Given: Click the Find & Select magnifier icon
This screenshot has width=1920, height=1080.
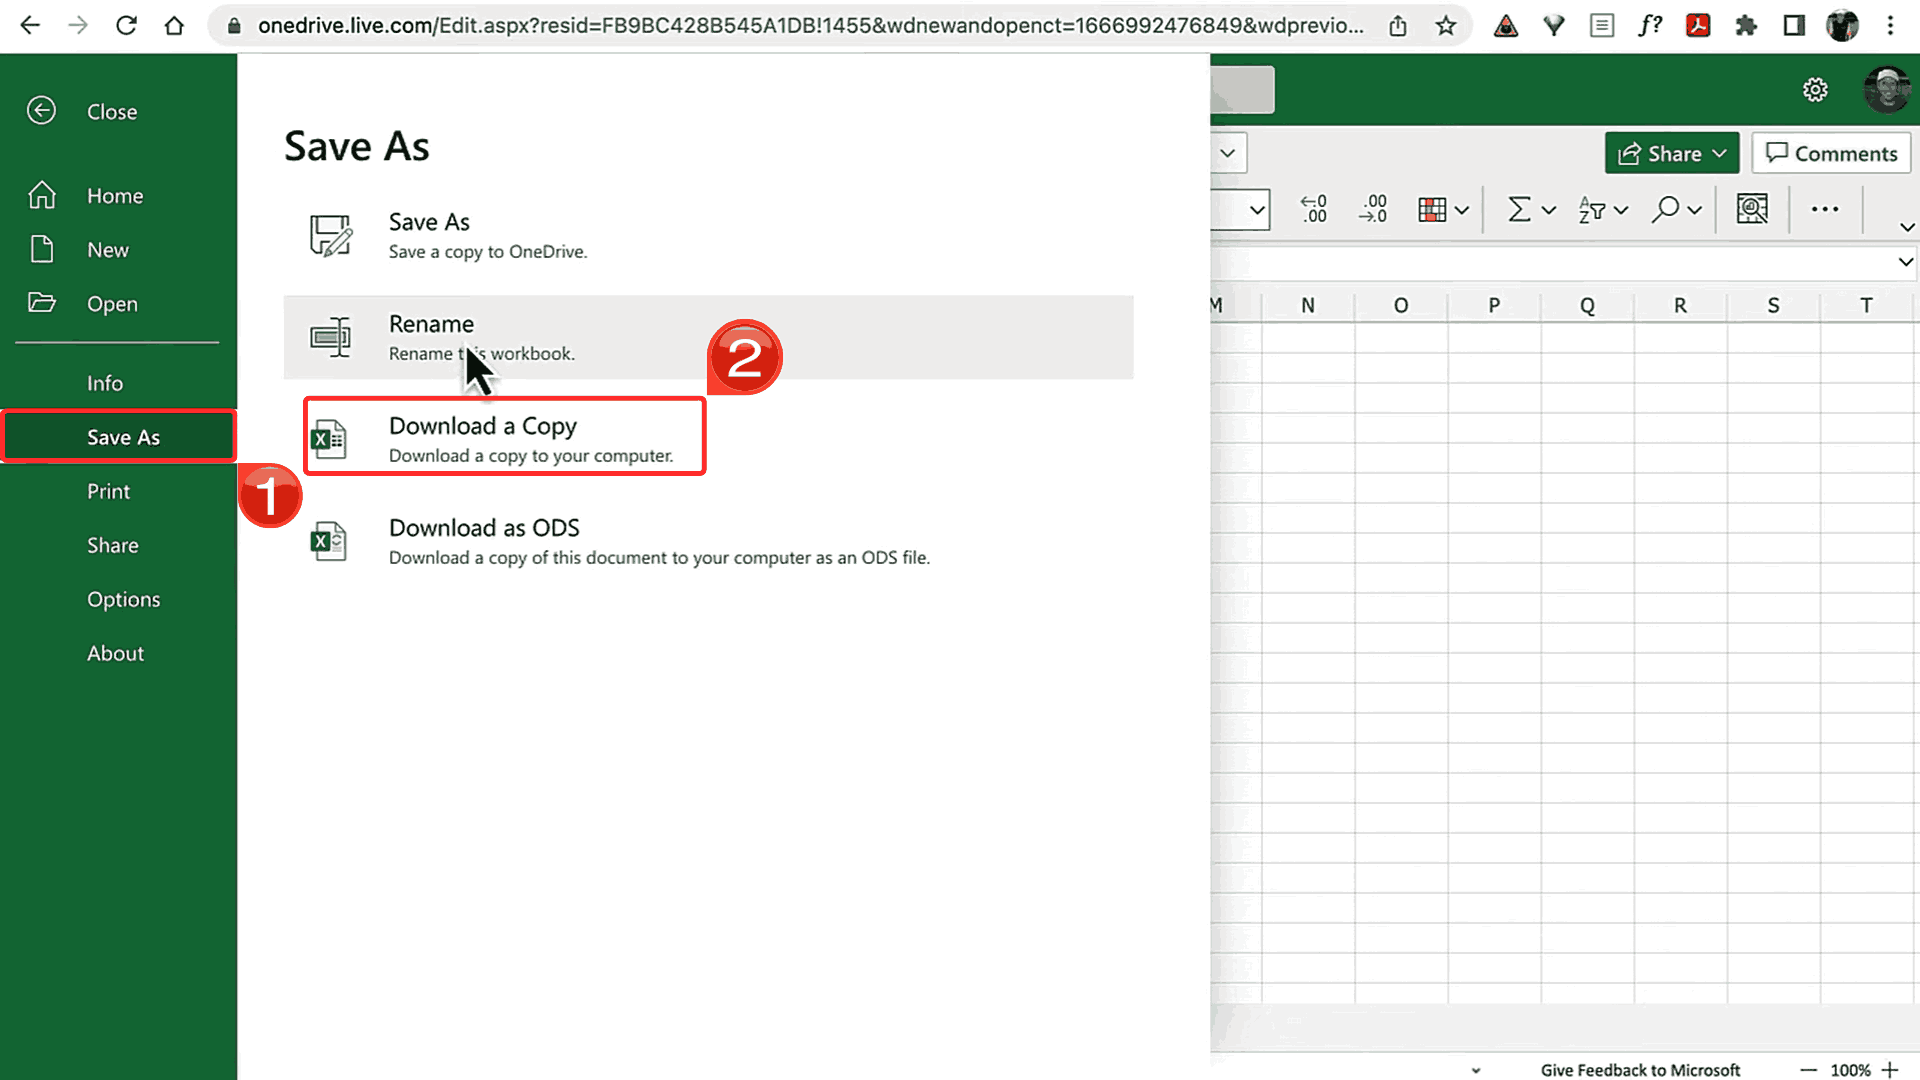Looking at the screenshot, I should click(1665, 209).
